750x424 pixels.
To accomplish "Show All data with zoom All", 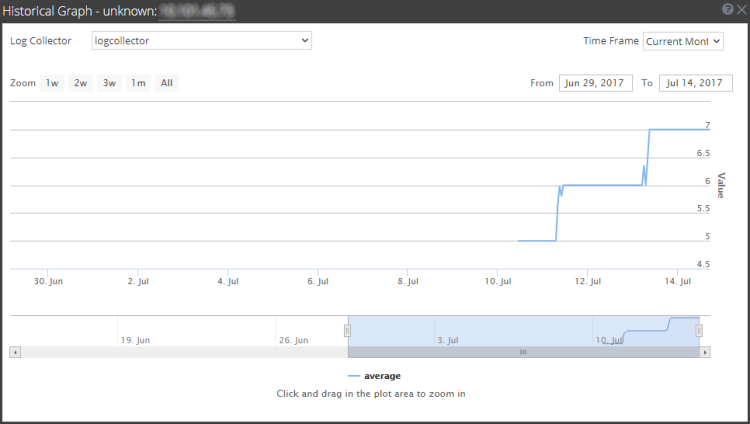I will coord(167,83).
